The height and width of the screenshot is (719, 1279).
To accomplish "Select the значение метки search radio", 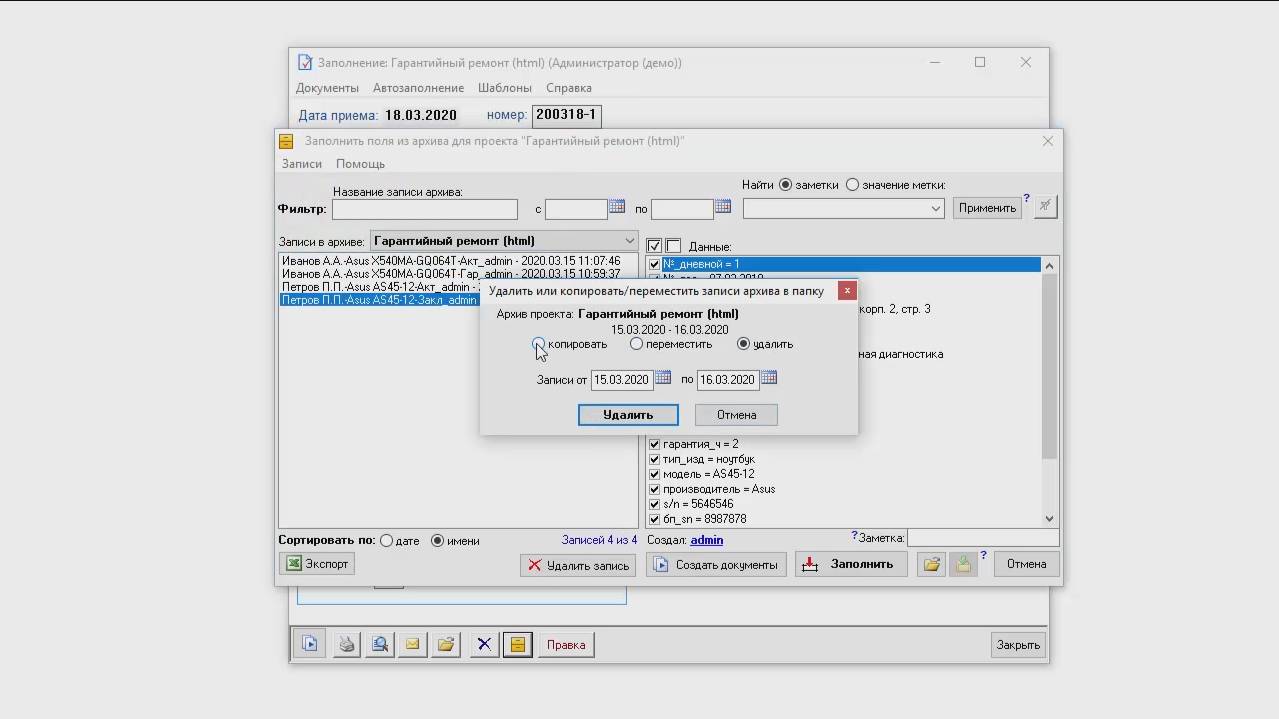I will (x=852, y=185).
